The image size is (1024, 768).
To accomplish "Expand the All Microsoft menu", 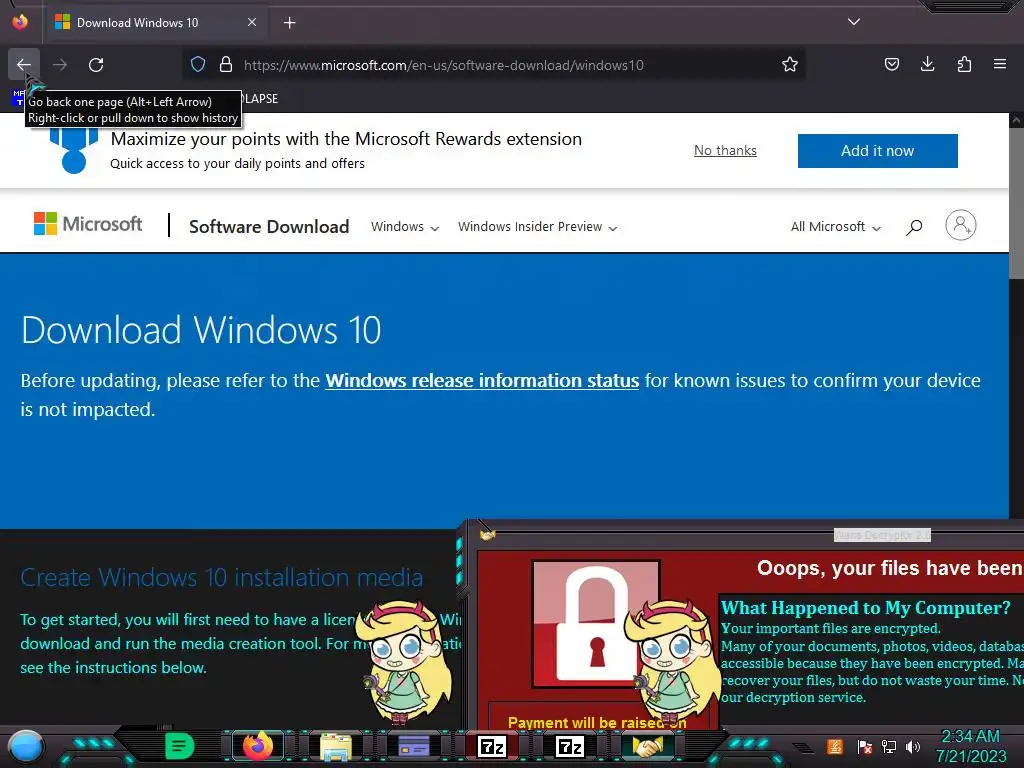I will tap(835, 227).
